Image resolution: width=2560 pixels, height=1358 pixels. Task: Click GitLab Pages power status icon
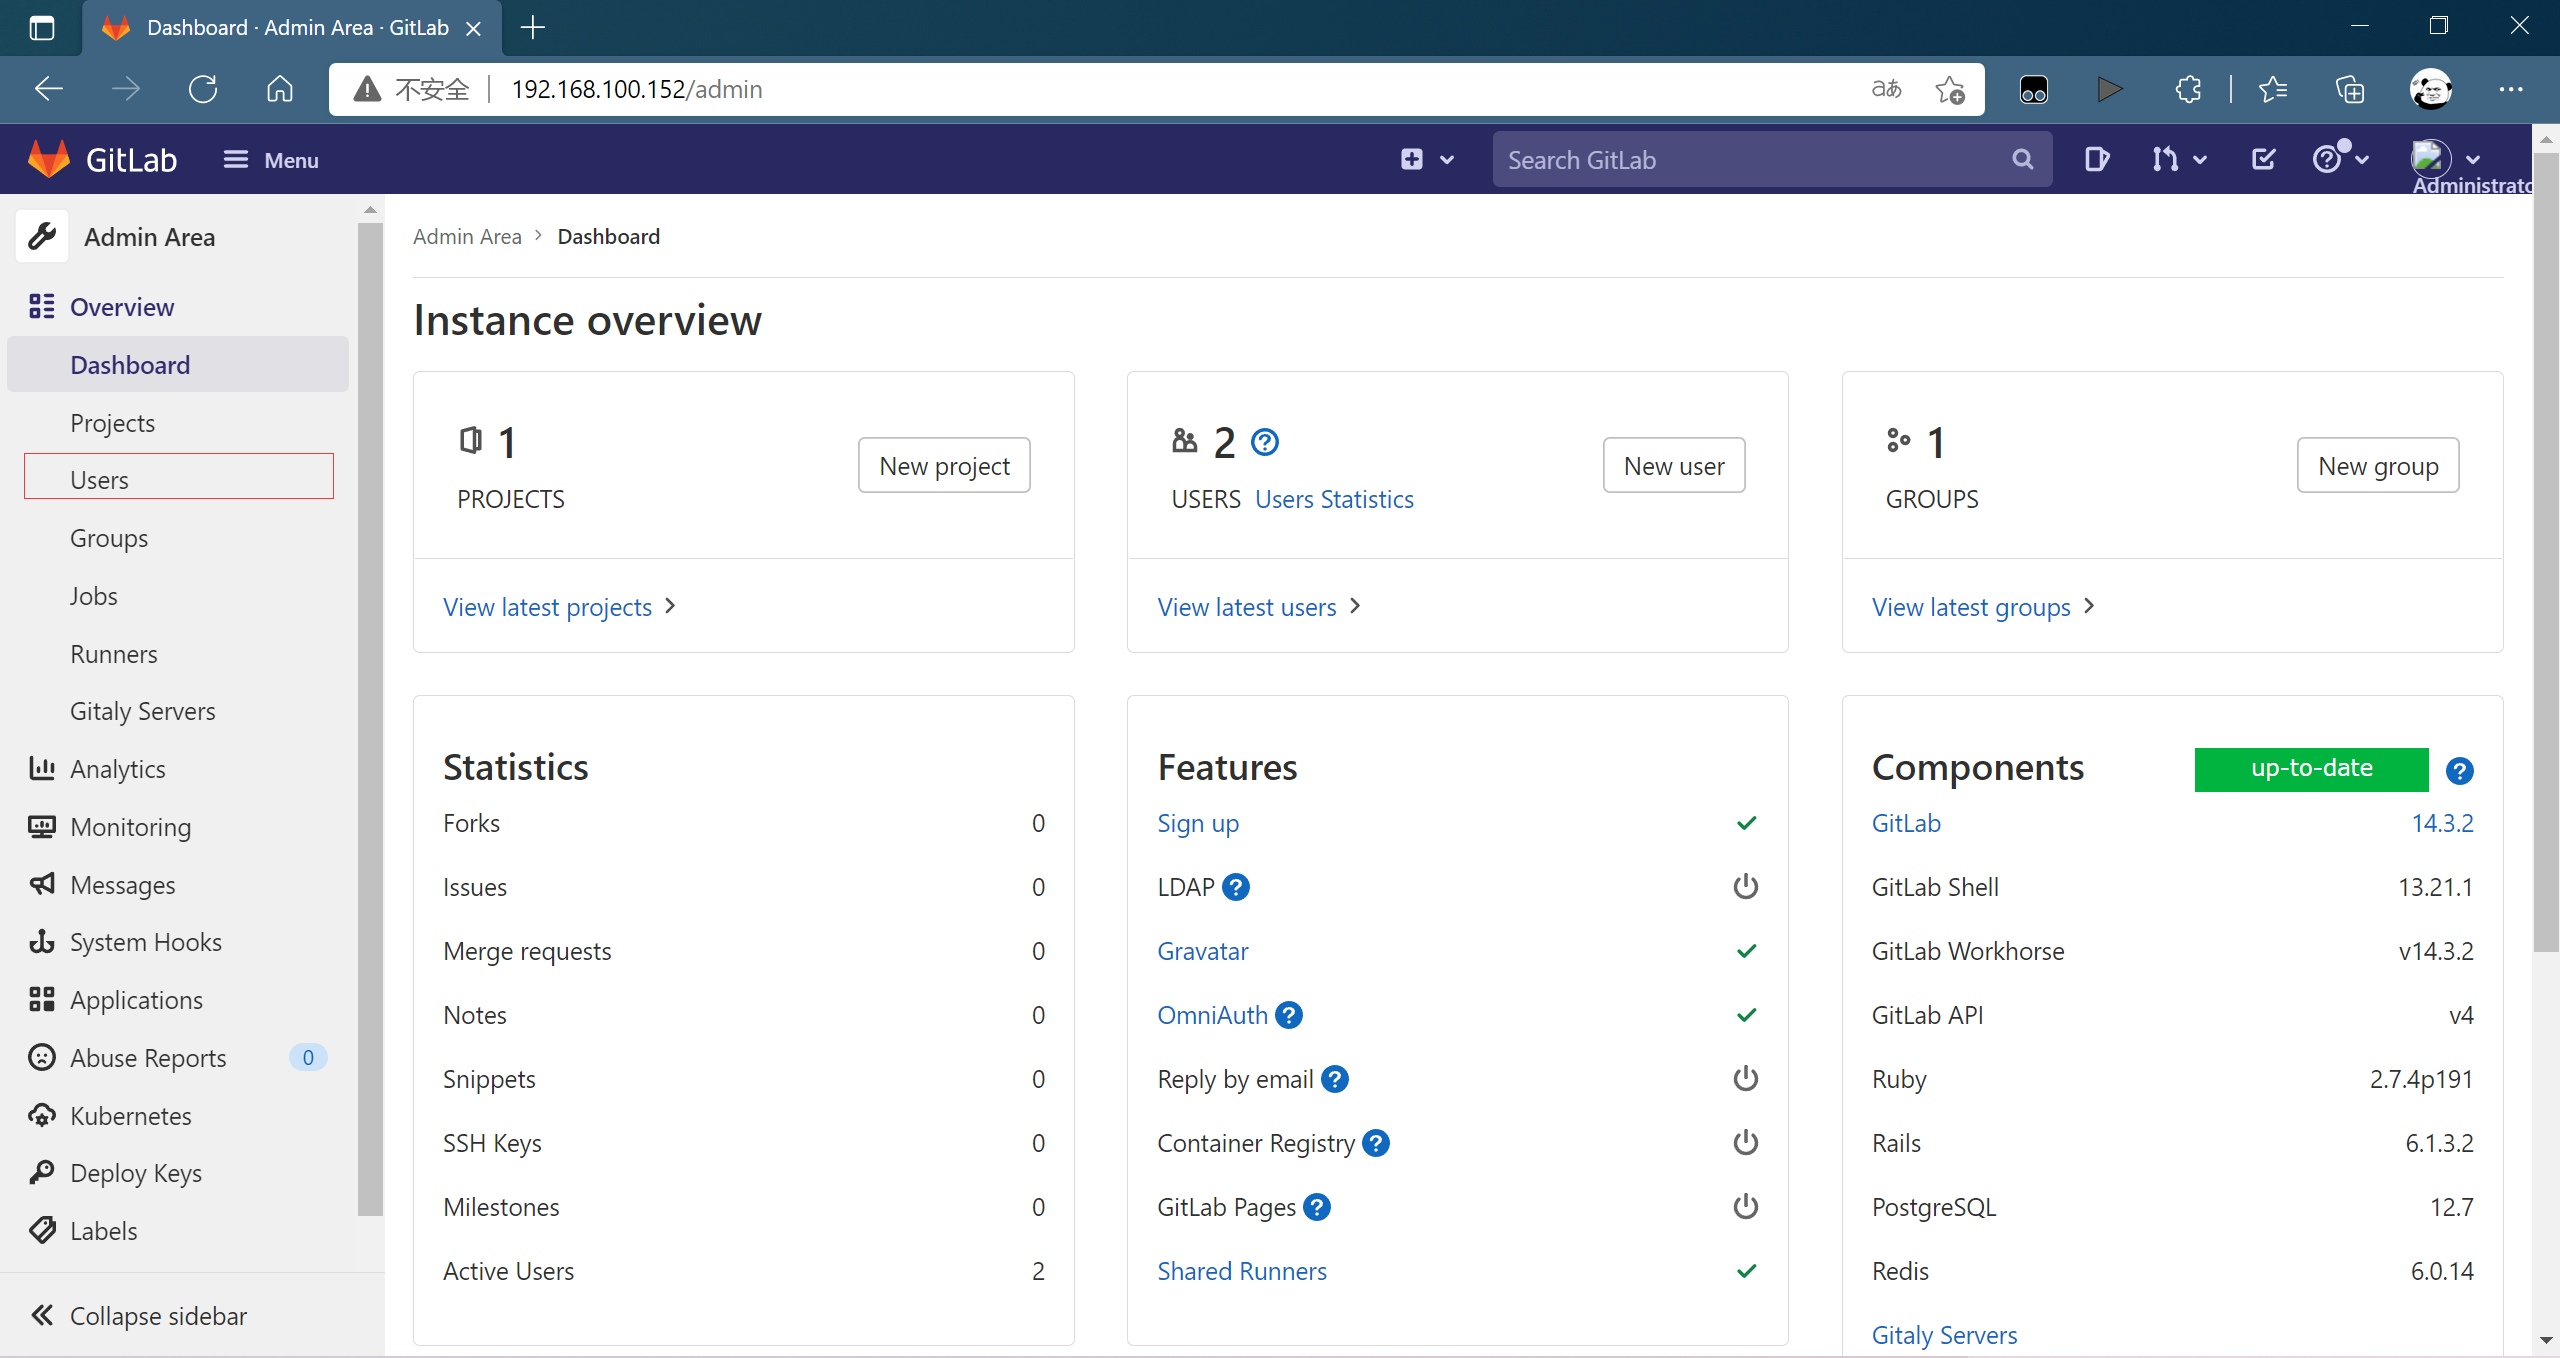point(1745,1207)
